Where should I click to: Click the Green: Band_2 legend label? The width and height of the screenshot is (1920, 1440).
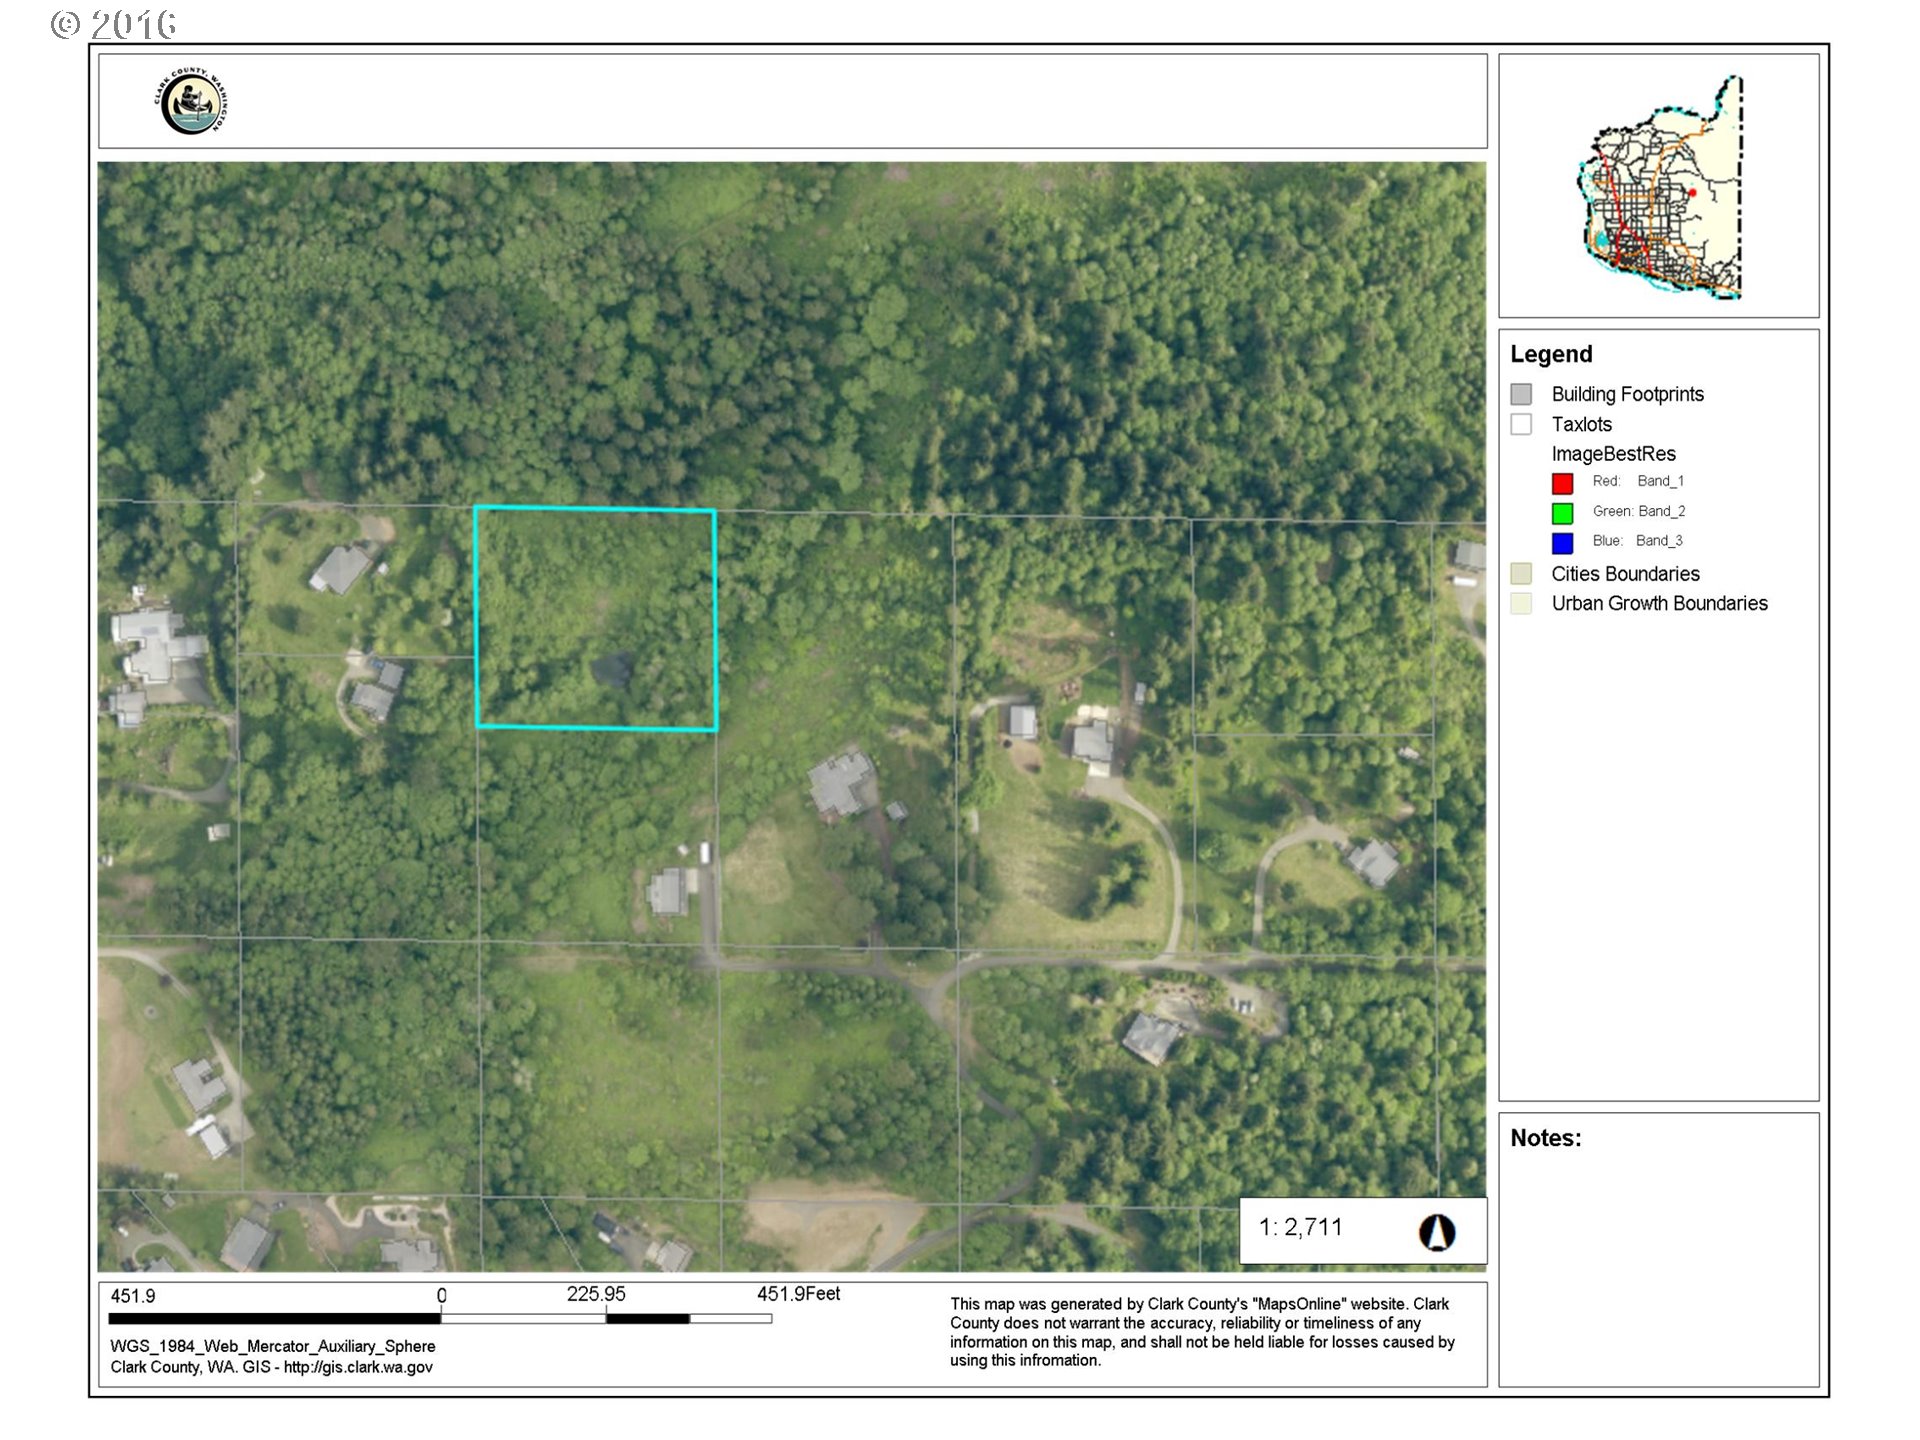tap(1639, 511)
